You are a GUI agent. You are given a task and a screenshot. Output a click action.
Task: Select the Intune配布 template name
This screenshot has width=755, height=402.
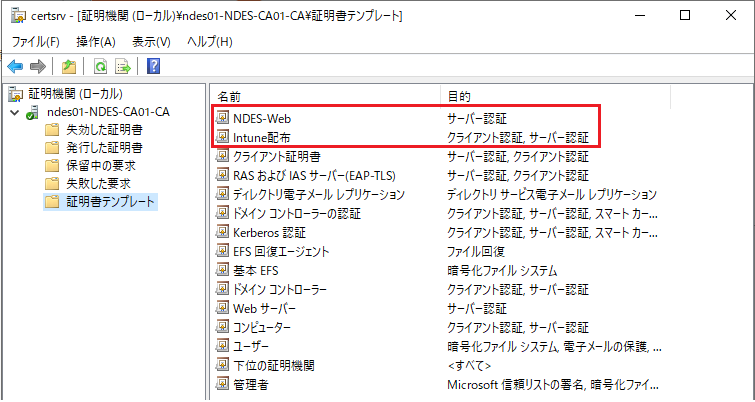tap(262, 138)
